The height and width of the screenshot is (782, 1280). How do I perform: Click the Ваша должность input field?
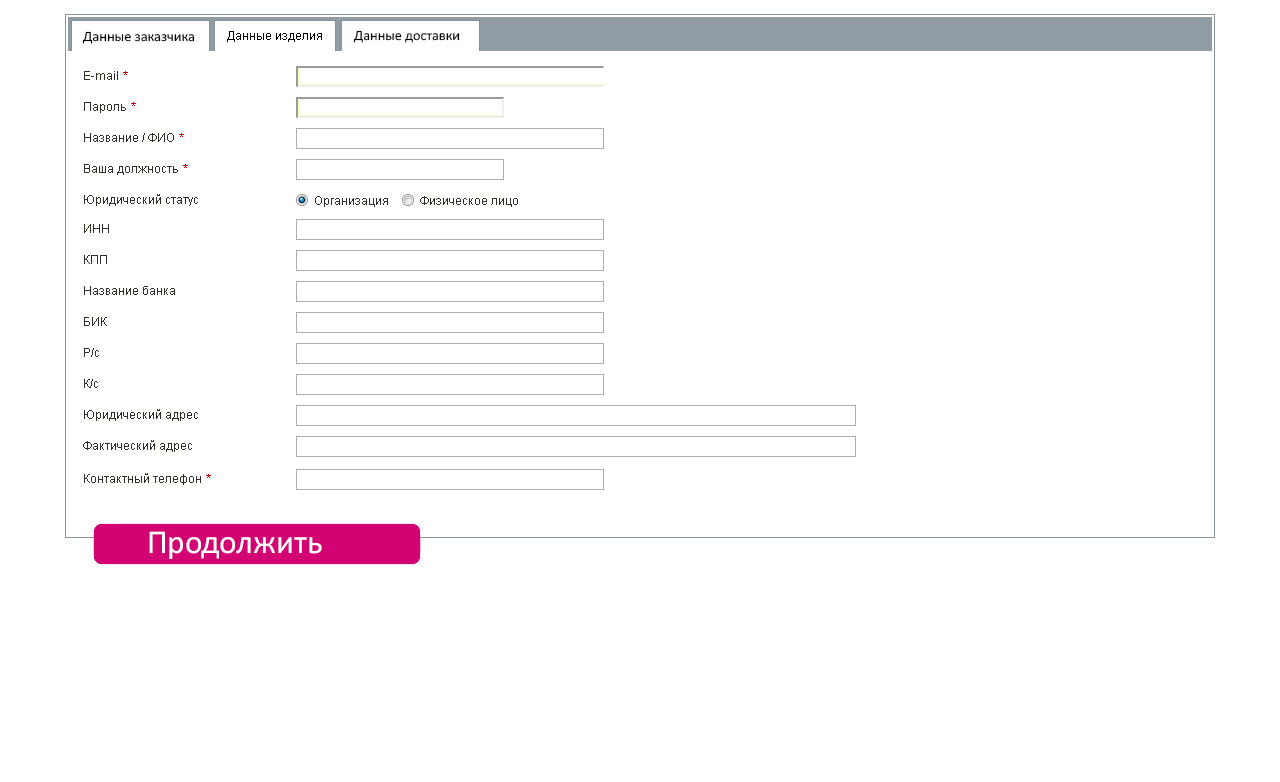400,170
